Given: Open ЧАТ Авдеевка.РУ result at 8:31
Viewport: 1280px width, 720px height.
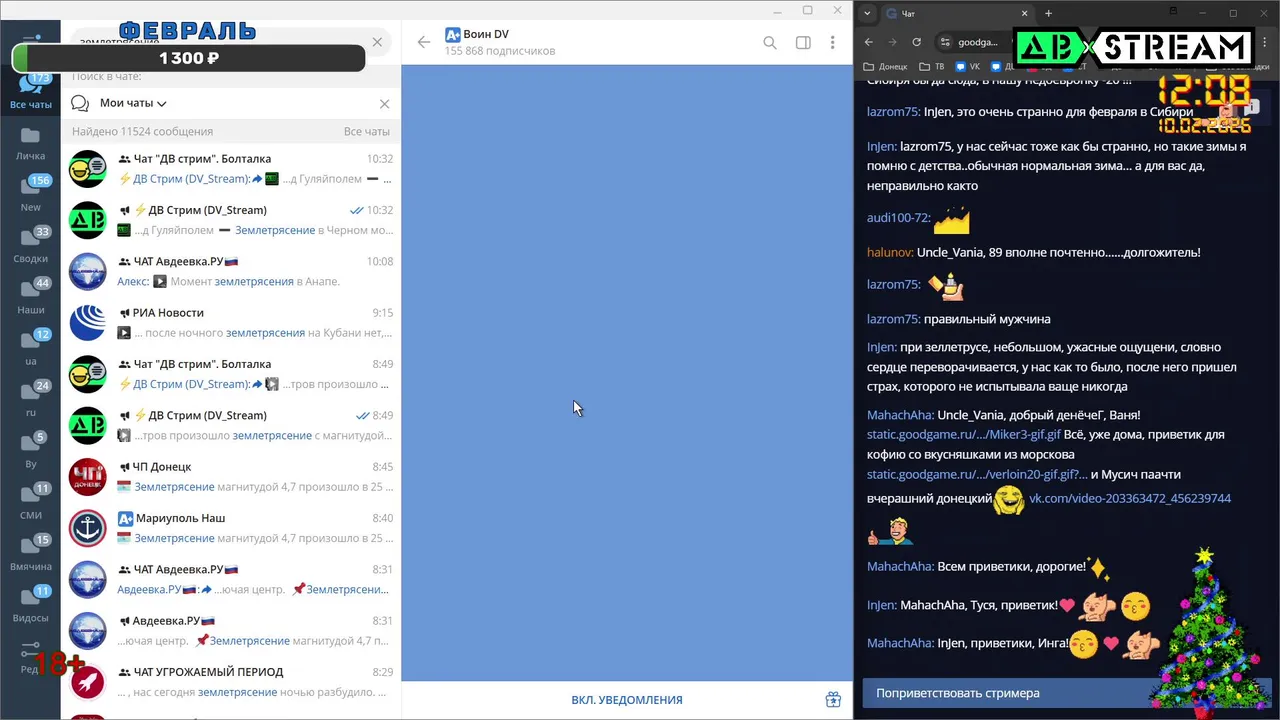Looking at the screenshot, I should (230, 579).
